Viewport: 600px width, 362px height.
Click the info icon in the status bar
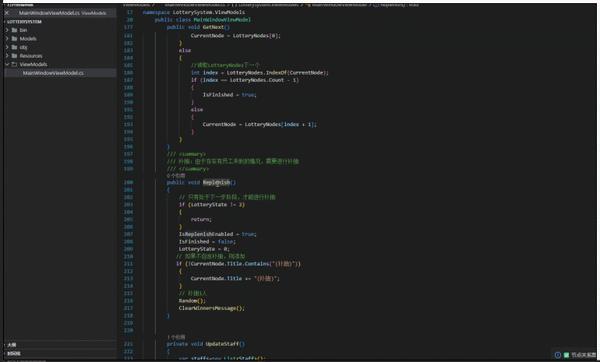(x=558, y=355)
